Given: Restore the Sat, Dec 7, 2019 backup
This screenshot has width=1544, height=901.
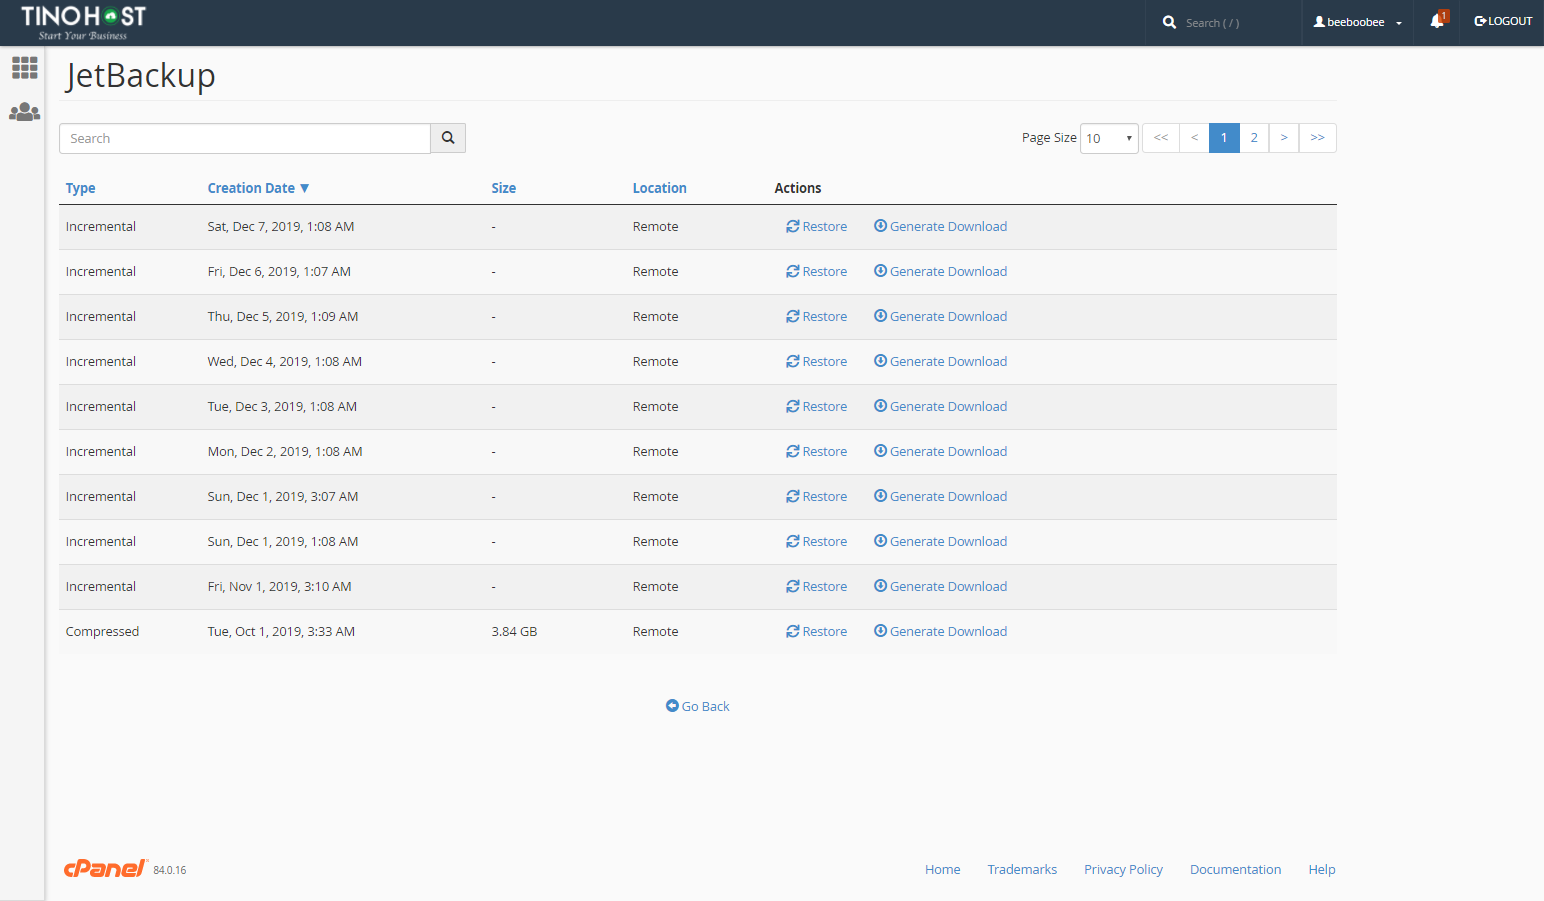Looking at the screenshot, I should point(816,227).
